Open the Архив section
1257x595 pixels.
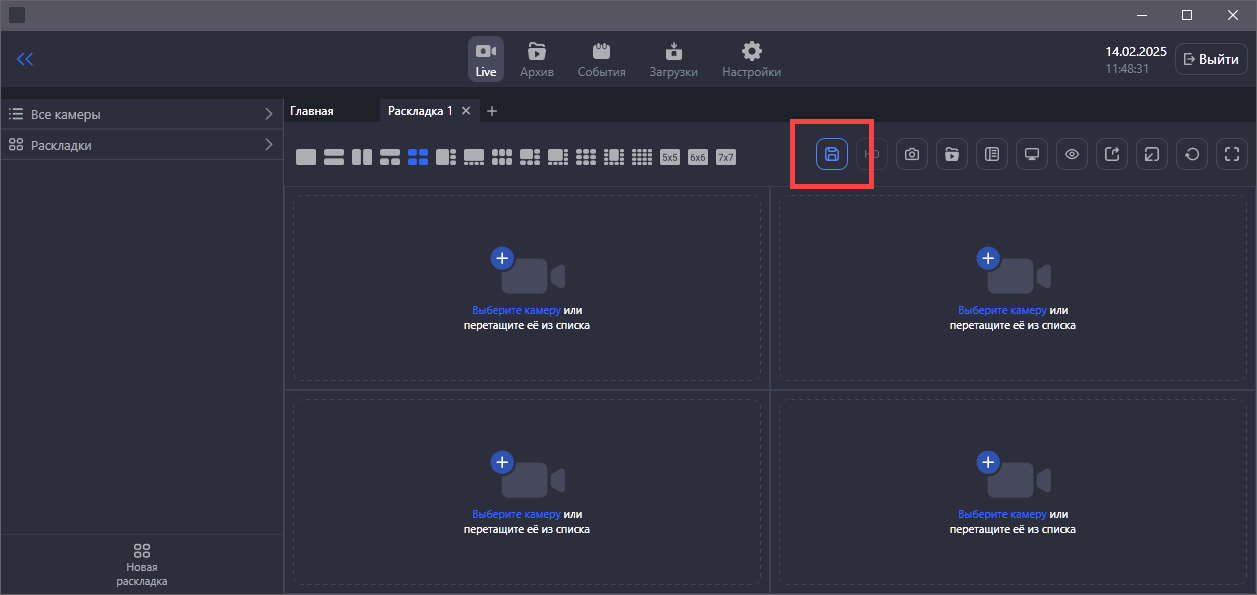pos(537,59)
